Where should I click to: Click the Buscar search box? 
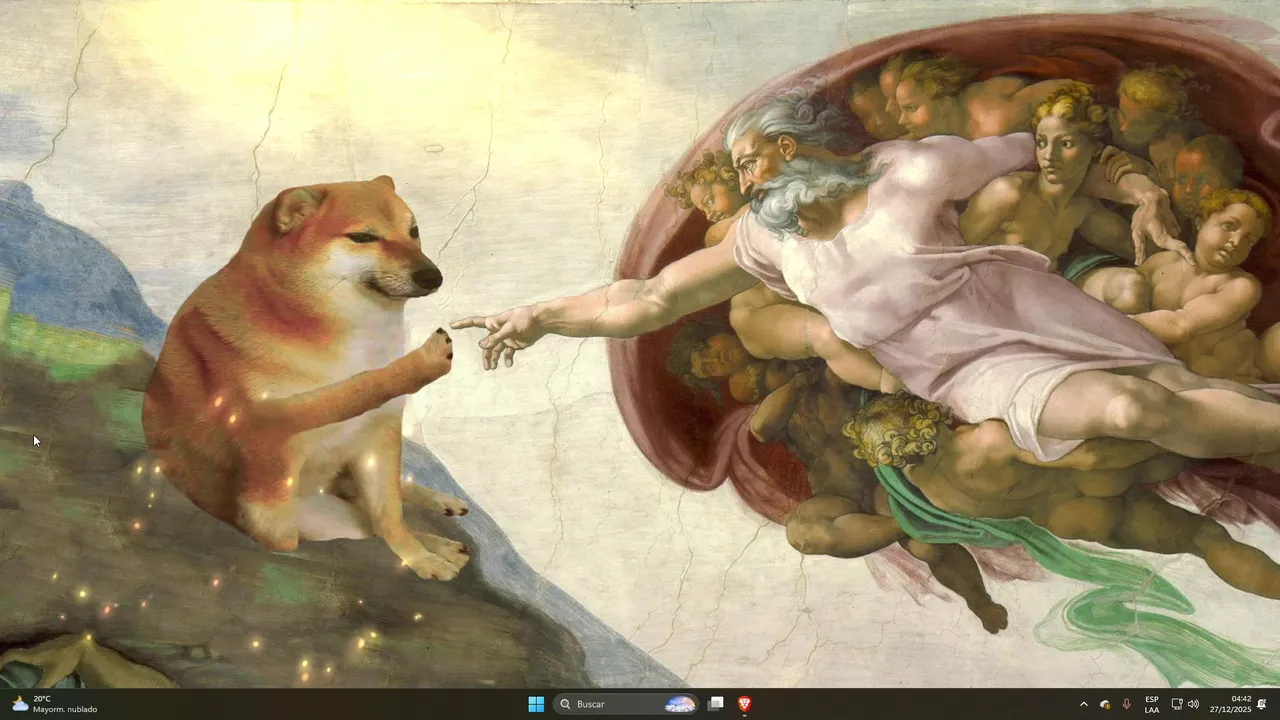click(626, 704)
